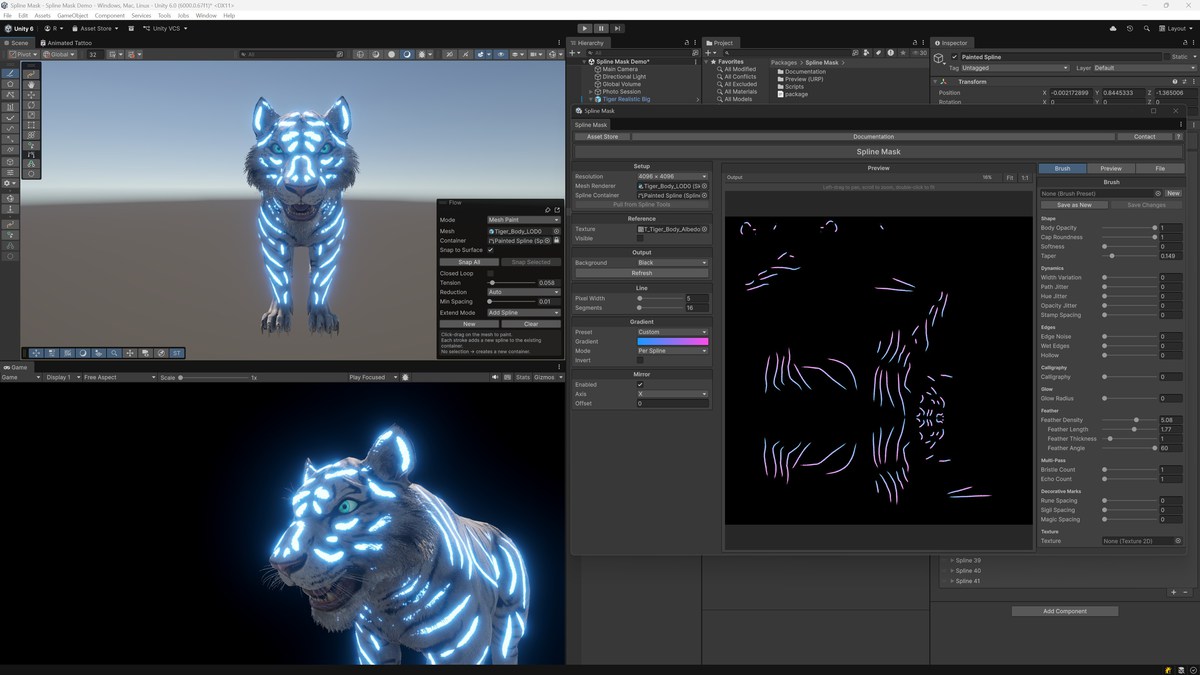Toggle the scene visibility eye icon
The width and height of the screenshot is (1200, 675).
[501, 54]
